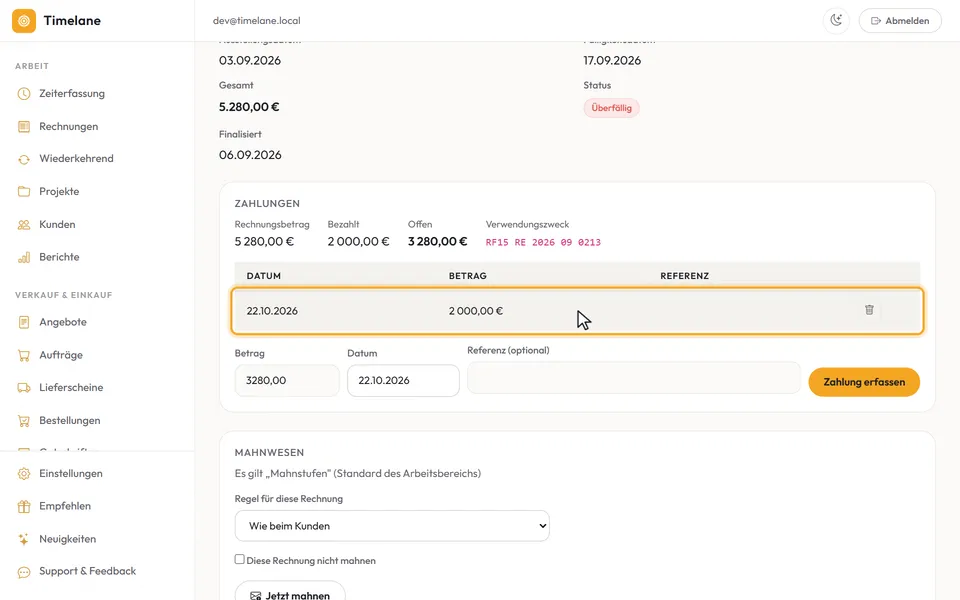Click the Abmelden logout button
Screen dimensions: 960x600
900,21
